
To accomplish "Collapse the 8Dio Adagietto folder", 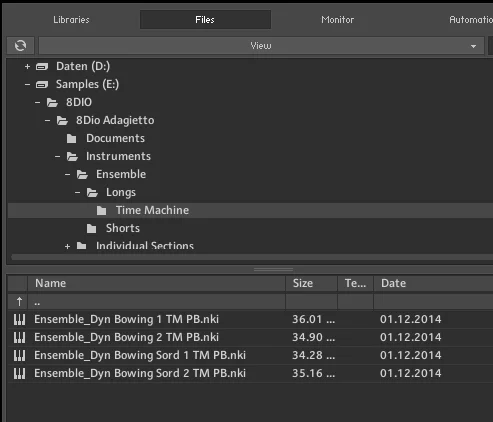I will point(47,121).
